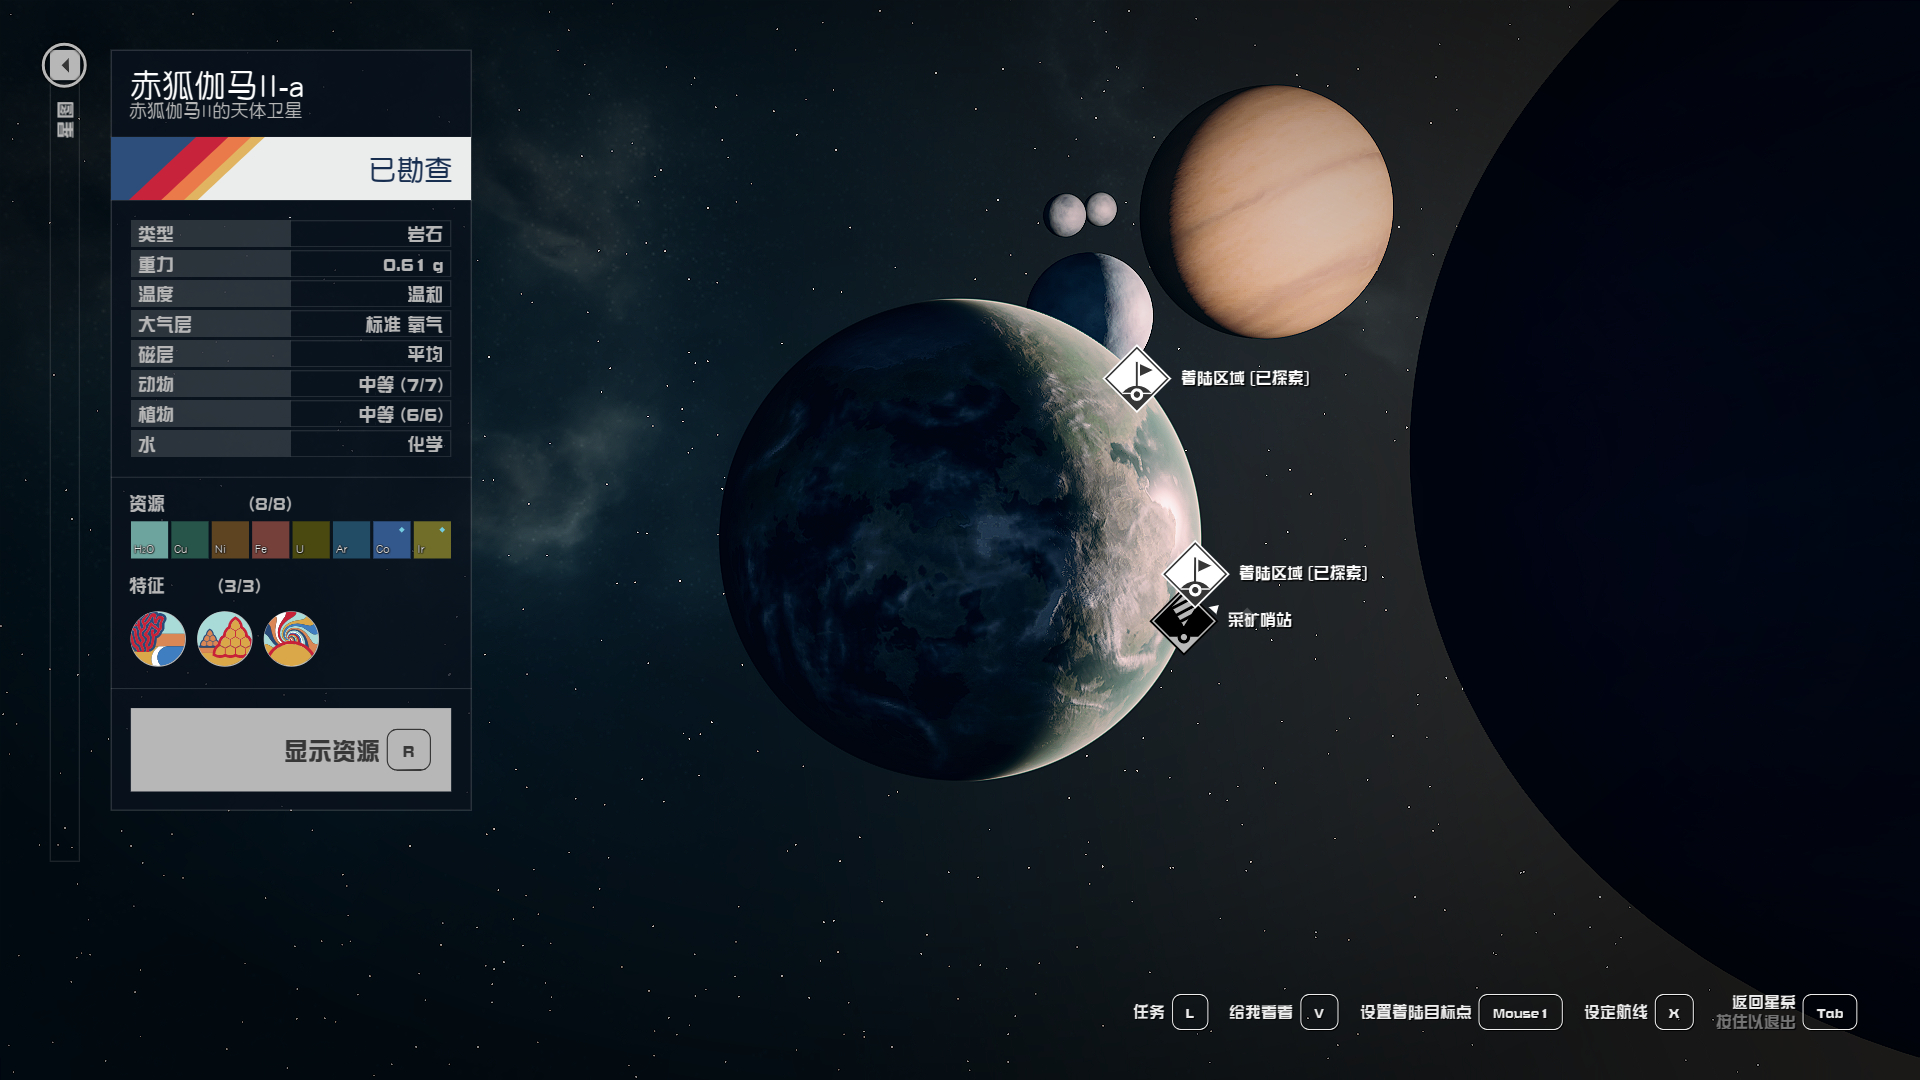
Task: Click the lower 着陆区域[已探索] label
Action: (1303, 573)
